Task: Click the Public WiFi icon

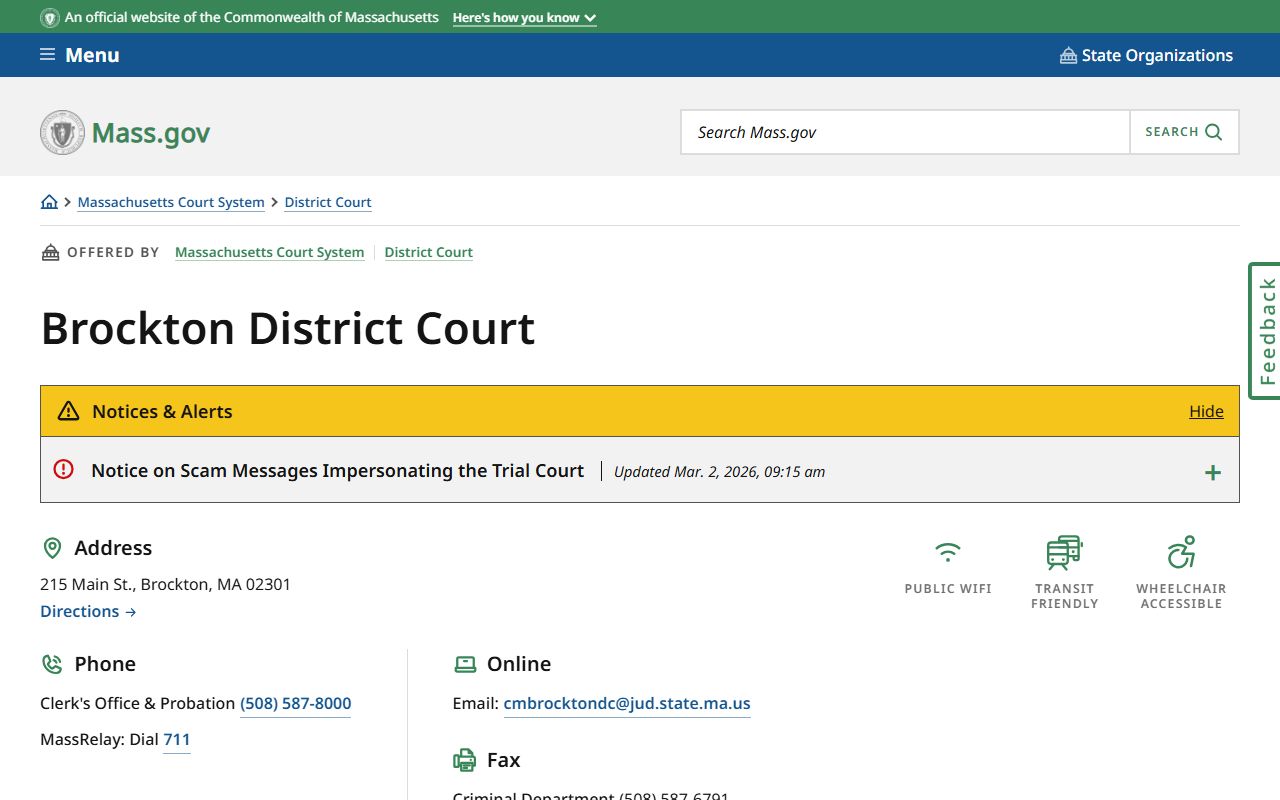Action: [x=947, y=552]
